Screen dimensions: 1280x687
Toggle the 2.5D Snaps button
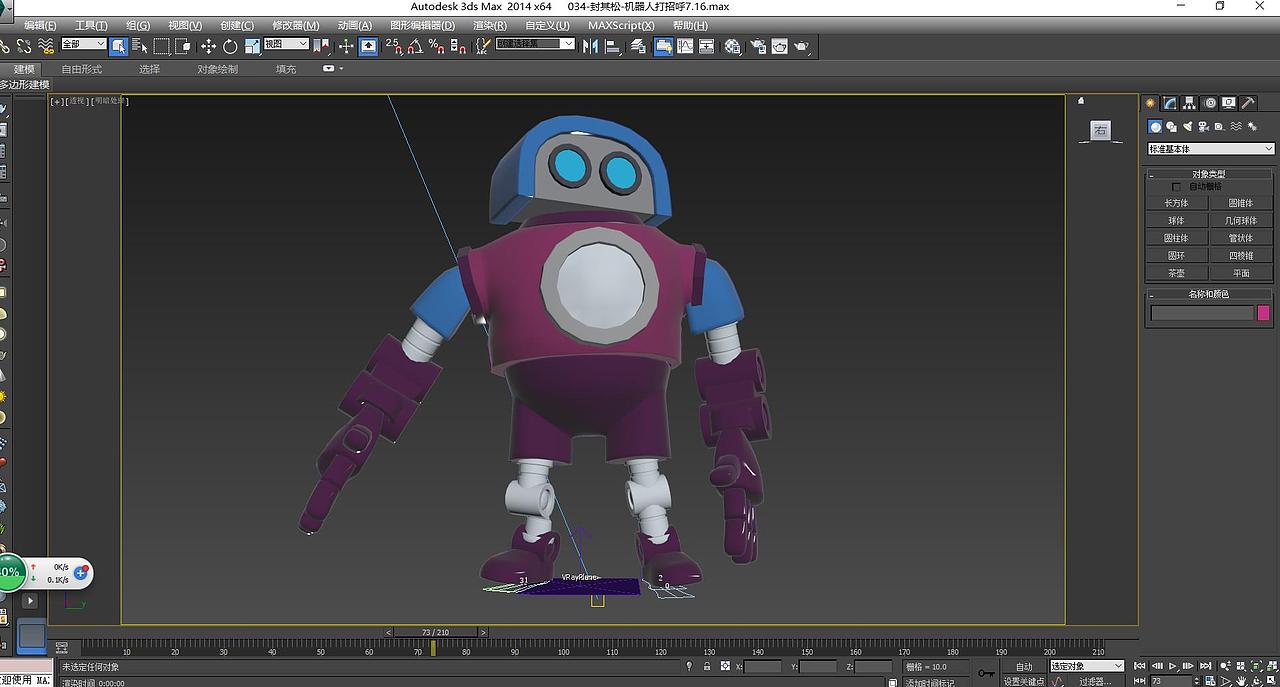tap(393, 46)
